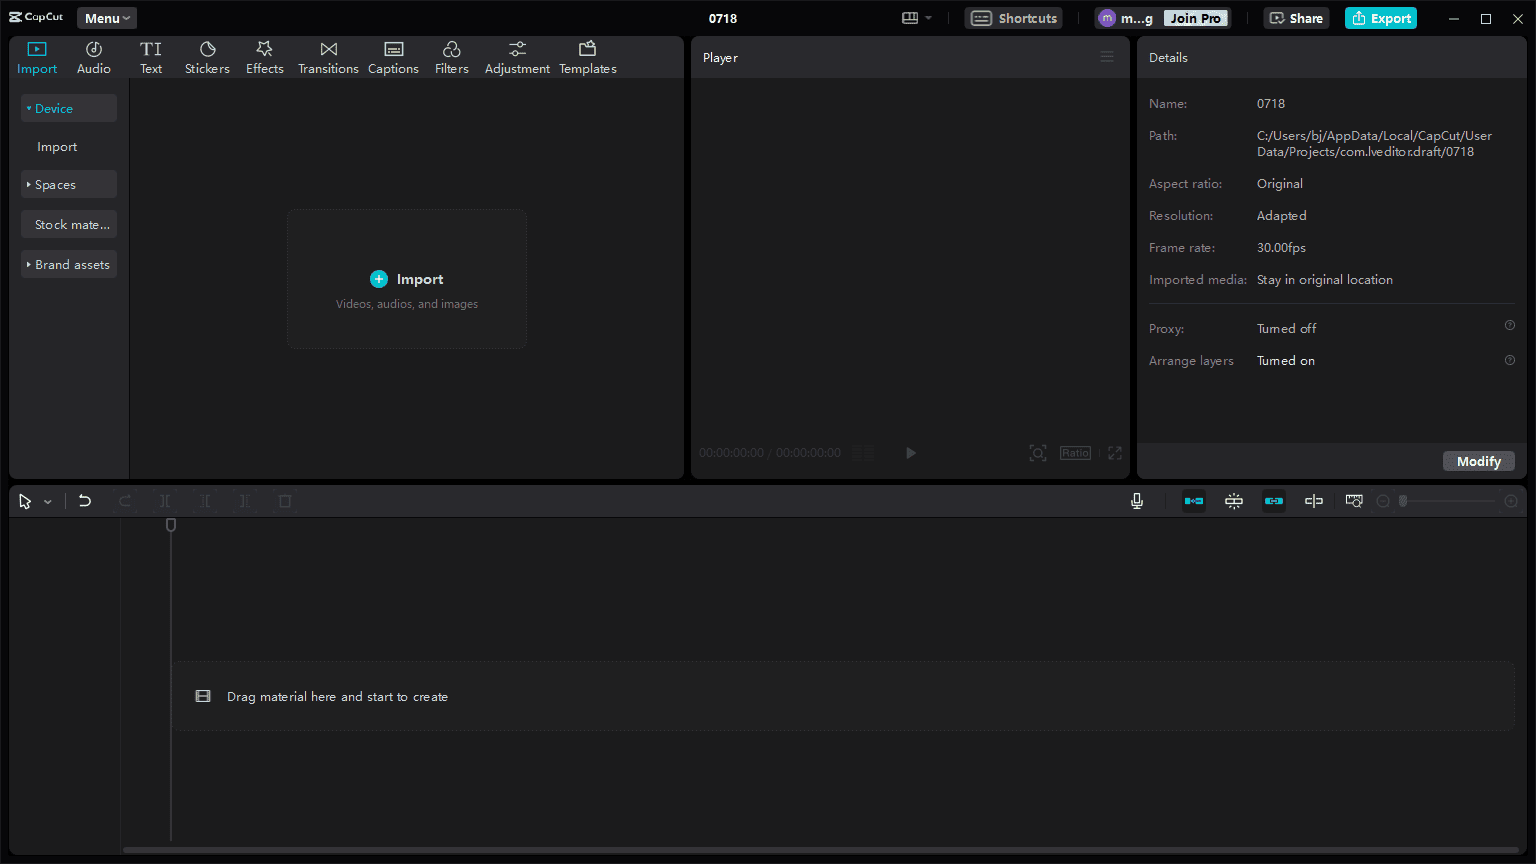The width and height of the screenshot is (1536, 864).
Task: Click the timeline zoom in icon
Action: [1511, 501]
